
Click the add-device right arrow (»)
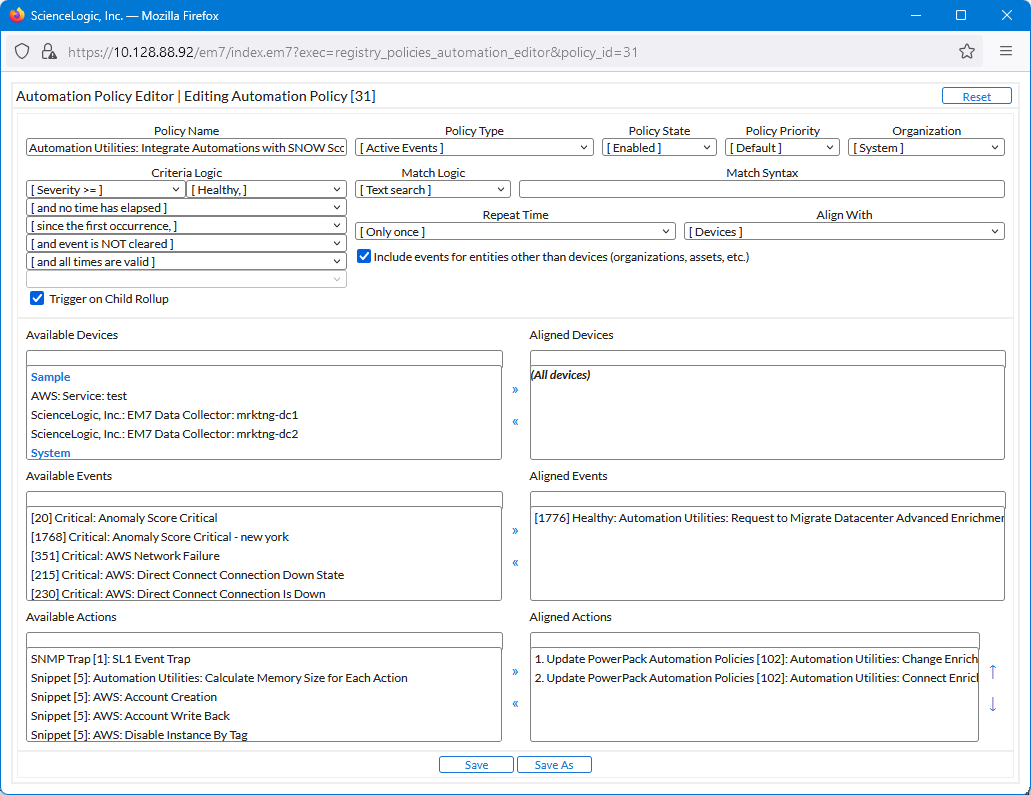[x=515, y=390]
